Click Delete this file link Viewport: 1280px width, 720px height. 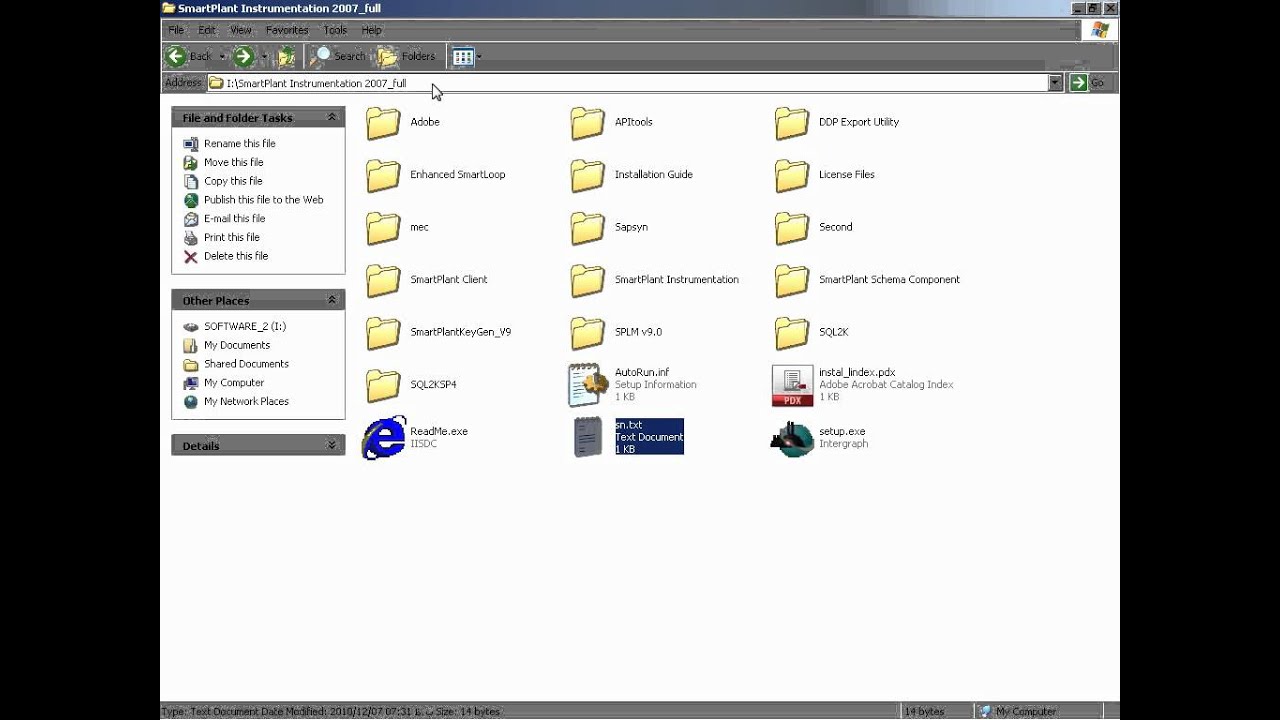(236, 256)
